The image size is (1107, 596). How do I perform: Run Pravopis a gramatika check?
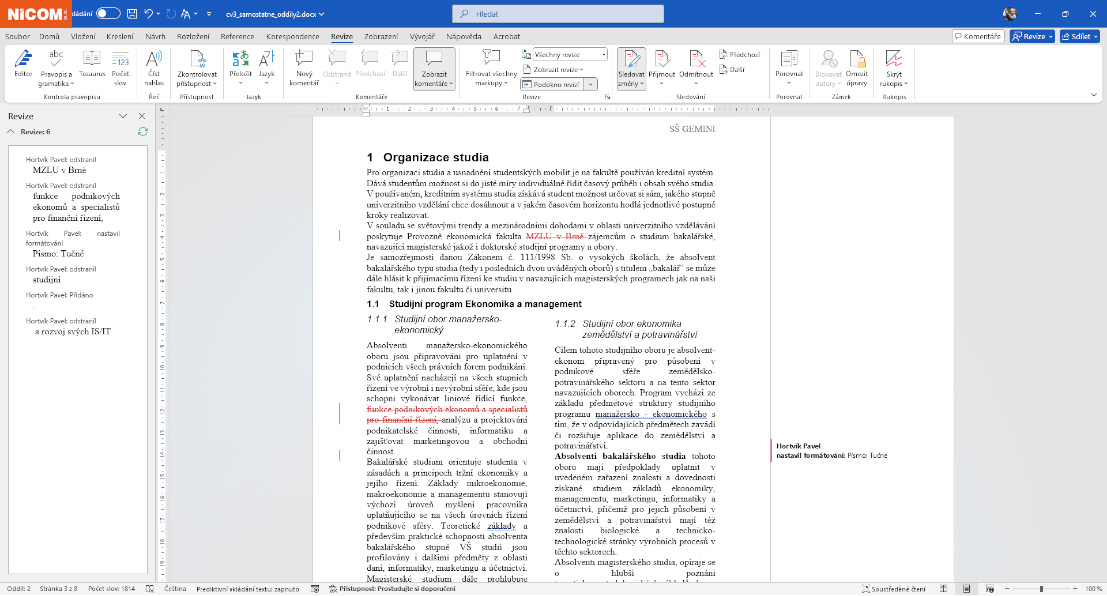(56, 68)
